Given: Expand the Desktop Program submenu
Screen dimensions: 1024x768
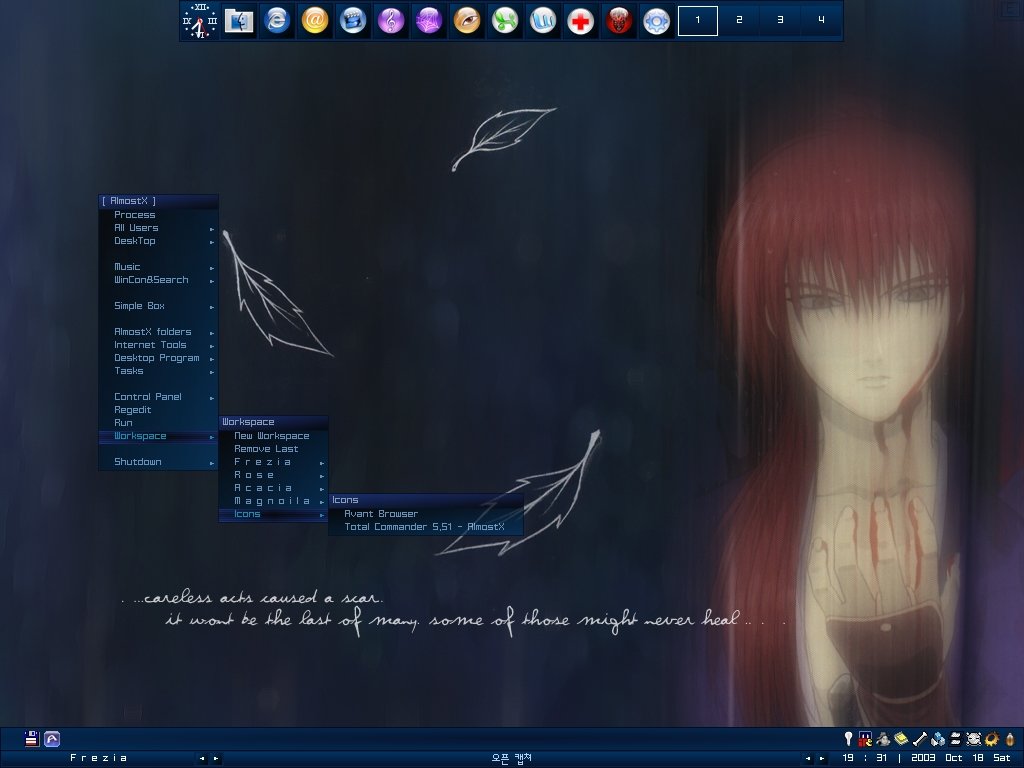Looking at the screenshot, I should coord(159,358).
